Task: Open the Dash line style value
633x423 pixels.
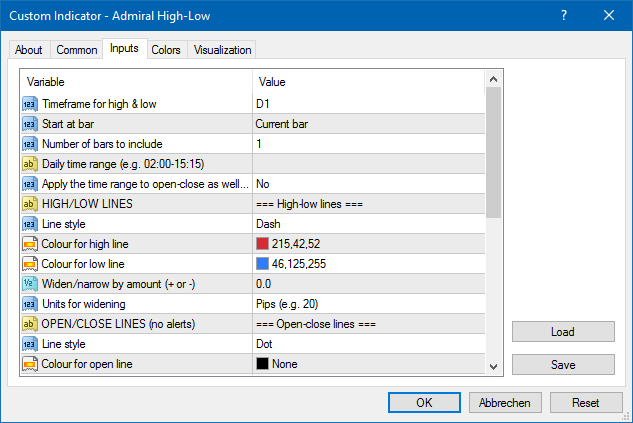Action: [x=369, y=224]
